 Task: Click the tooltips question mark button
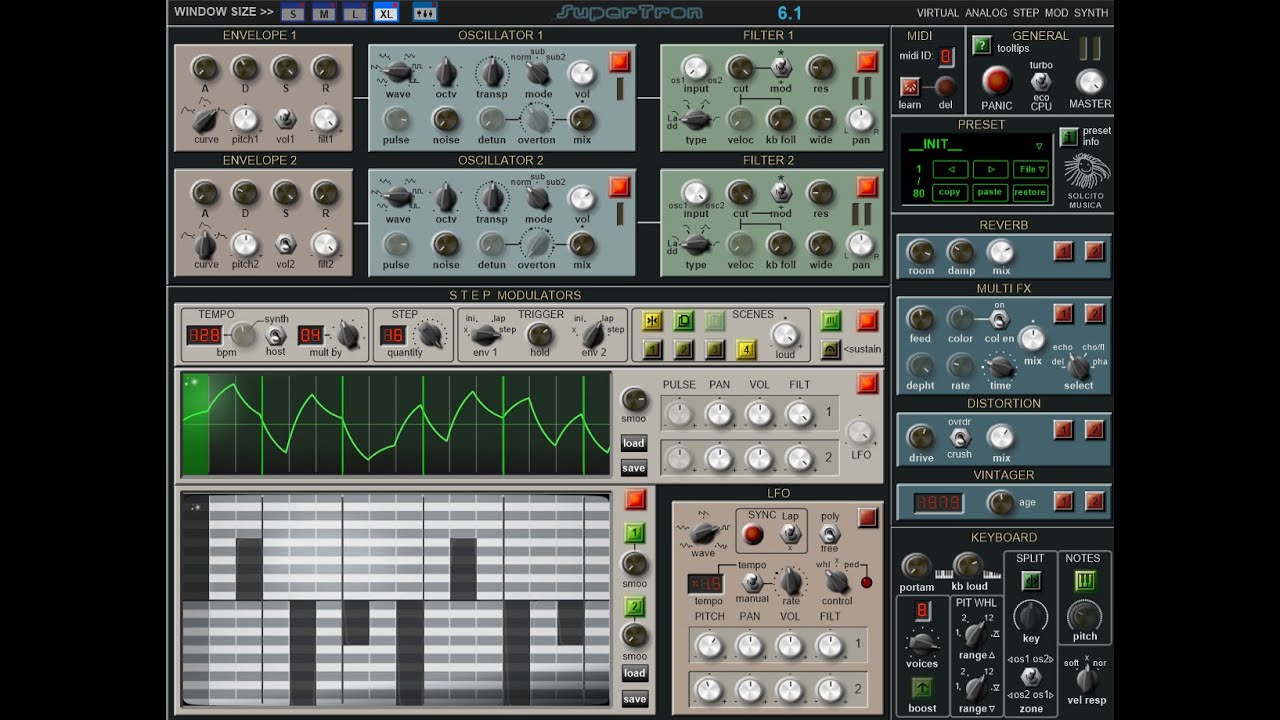coord(982,45)
